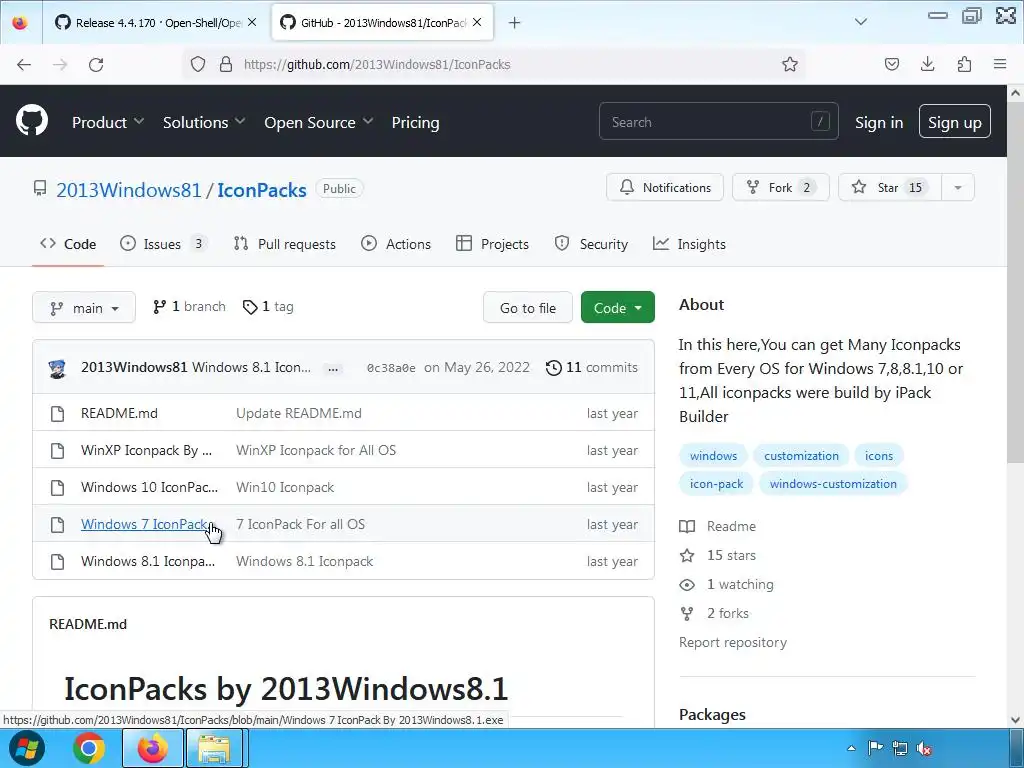The height and width of the screenshot is (768, 1024).
Task: View 11 commits history
Action: (x=592, y=367)
